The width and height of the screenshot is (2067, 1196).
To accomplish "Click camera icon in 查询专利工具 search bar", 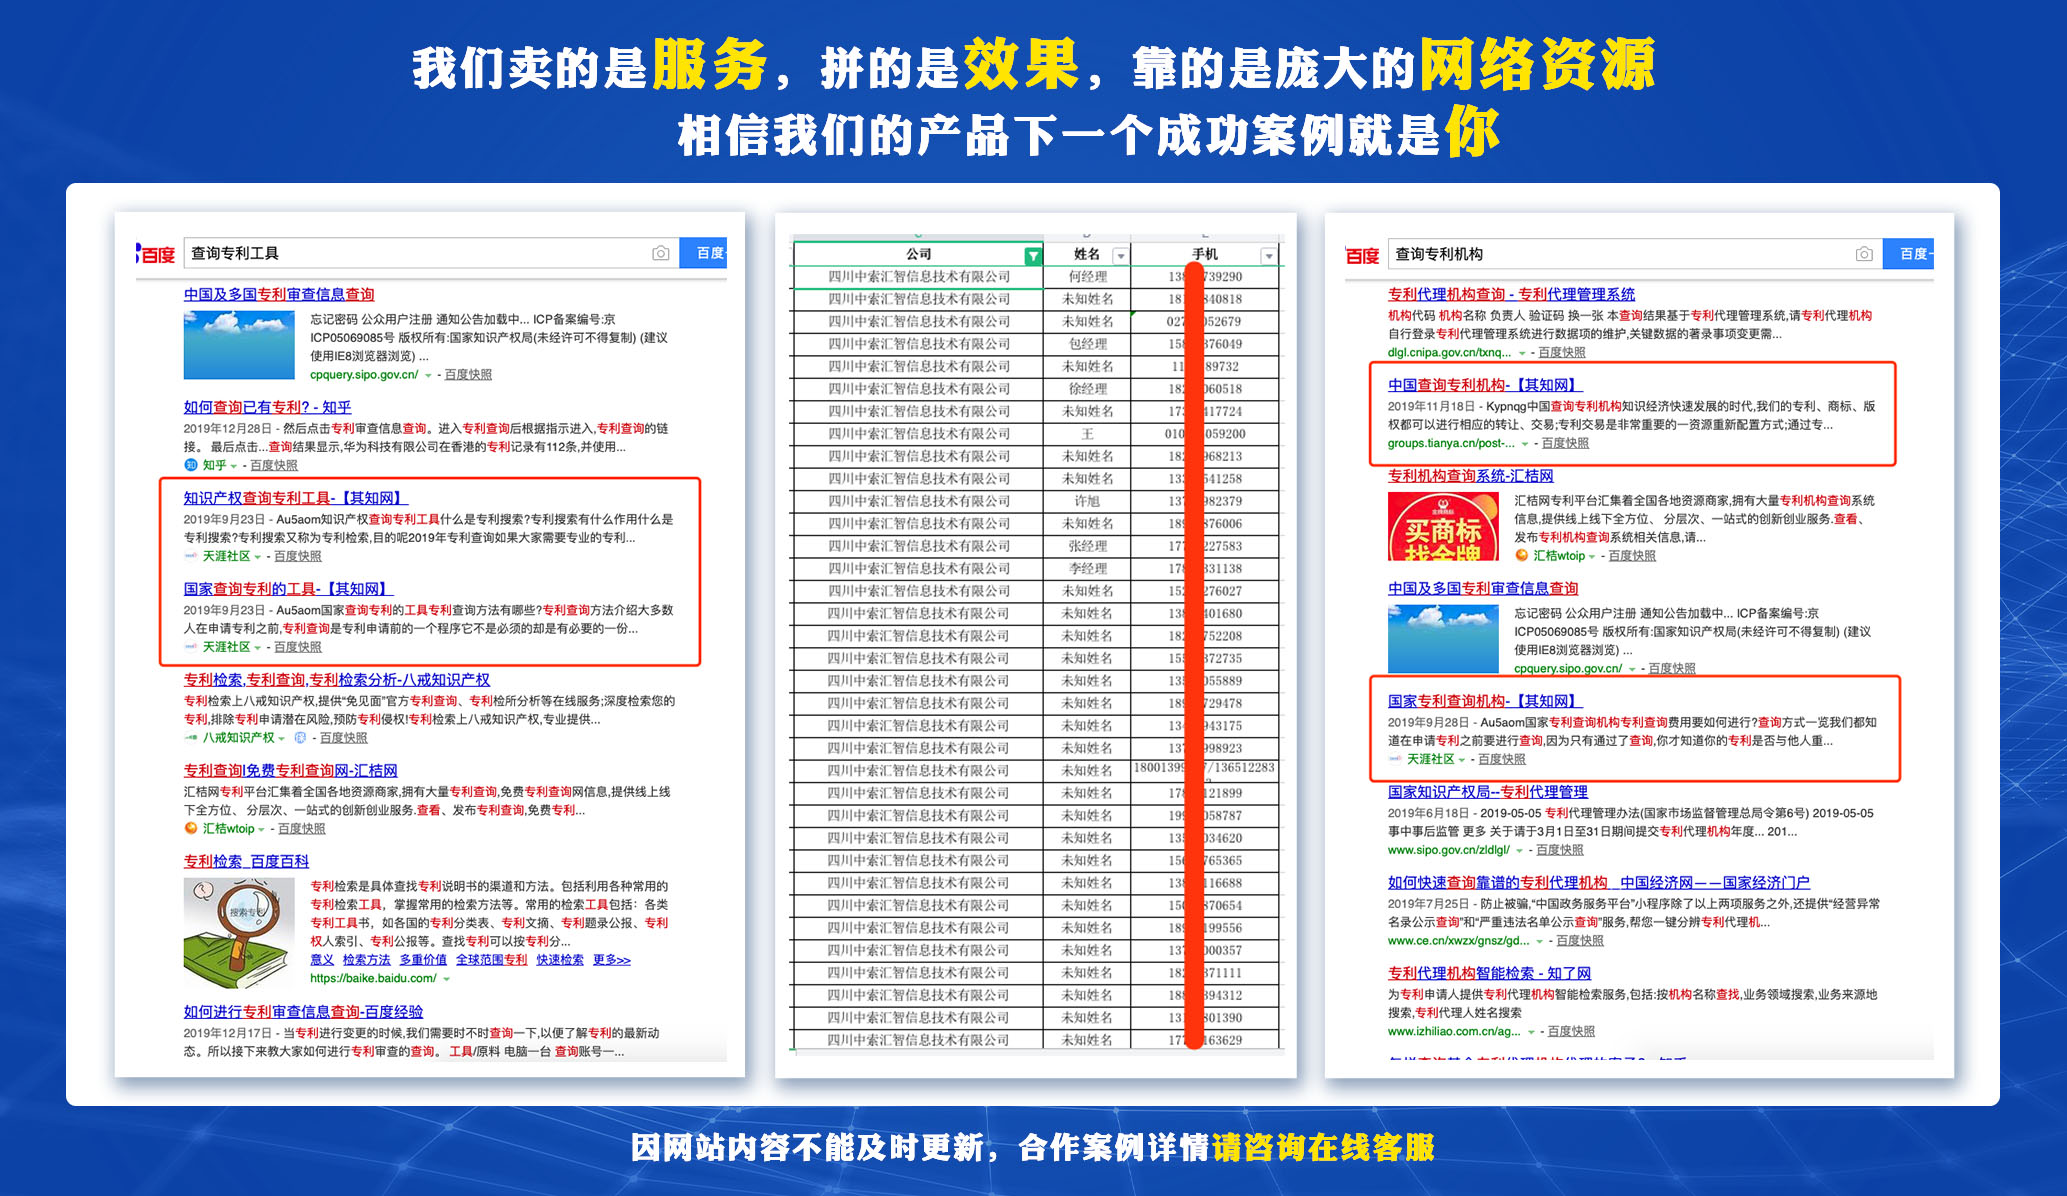I will point(660,254).
